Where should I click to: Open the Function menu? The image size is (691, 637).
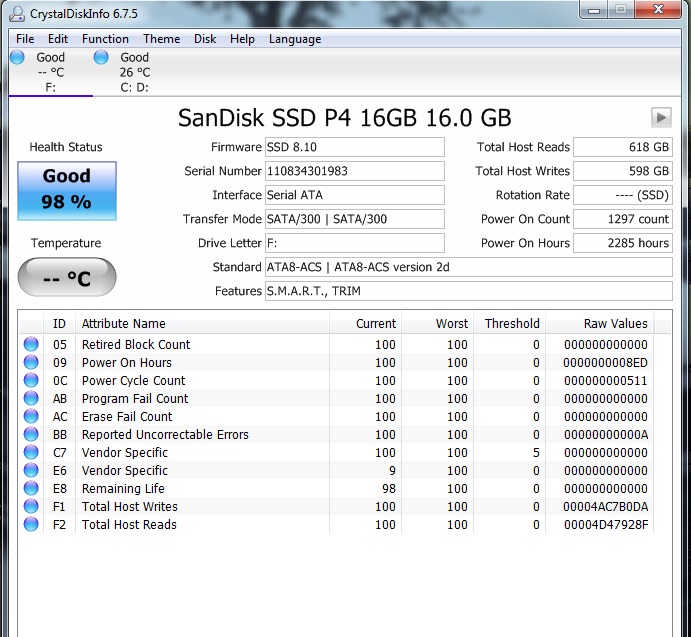[x=105, y=39]
